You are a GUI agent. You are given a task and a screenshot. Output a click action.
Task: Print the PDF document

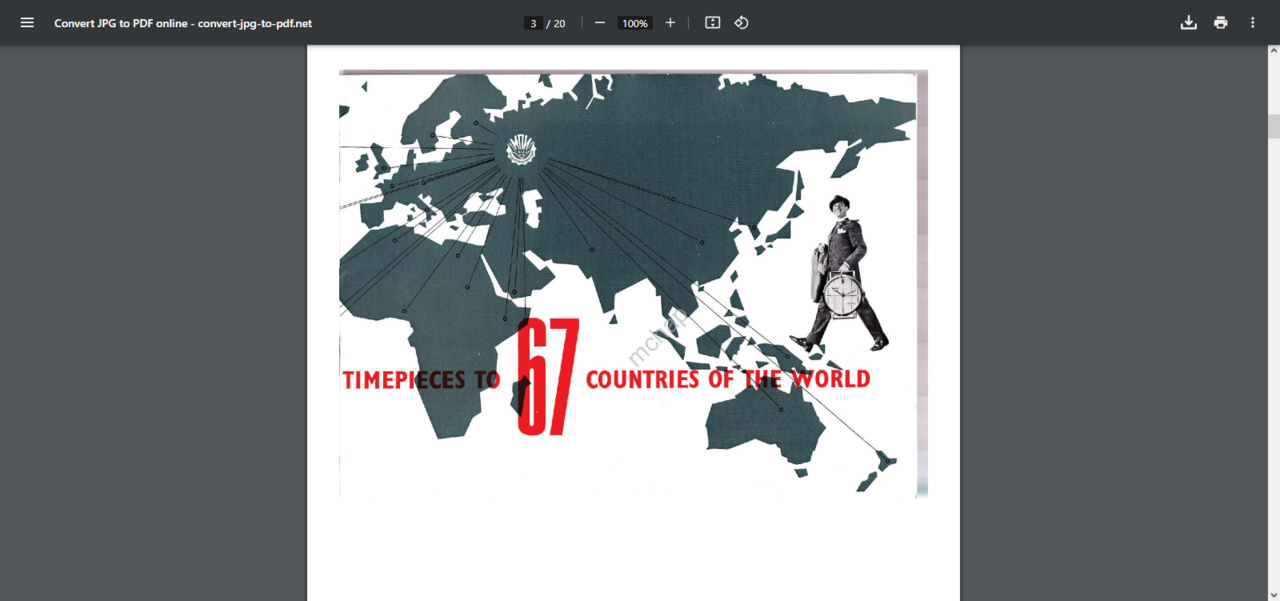point(1220,22)
